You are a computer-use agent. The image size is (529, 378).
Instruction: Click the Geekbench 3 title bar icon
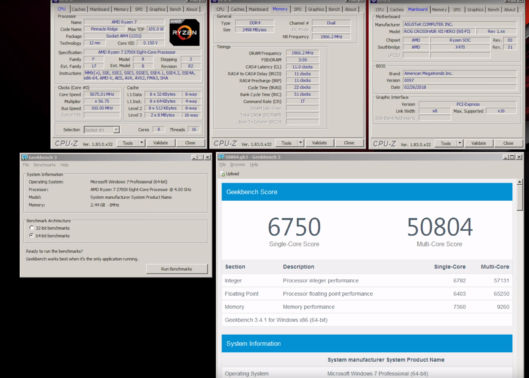pyautogui.click(x=24, y=157)
